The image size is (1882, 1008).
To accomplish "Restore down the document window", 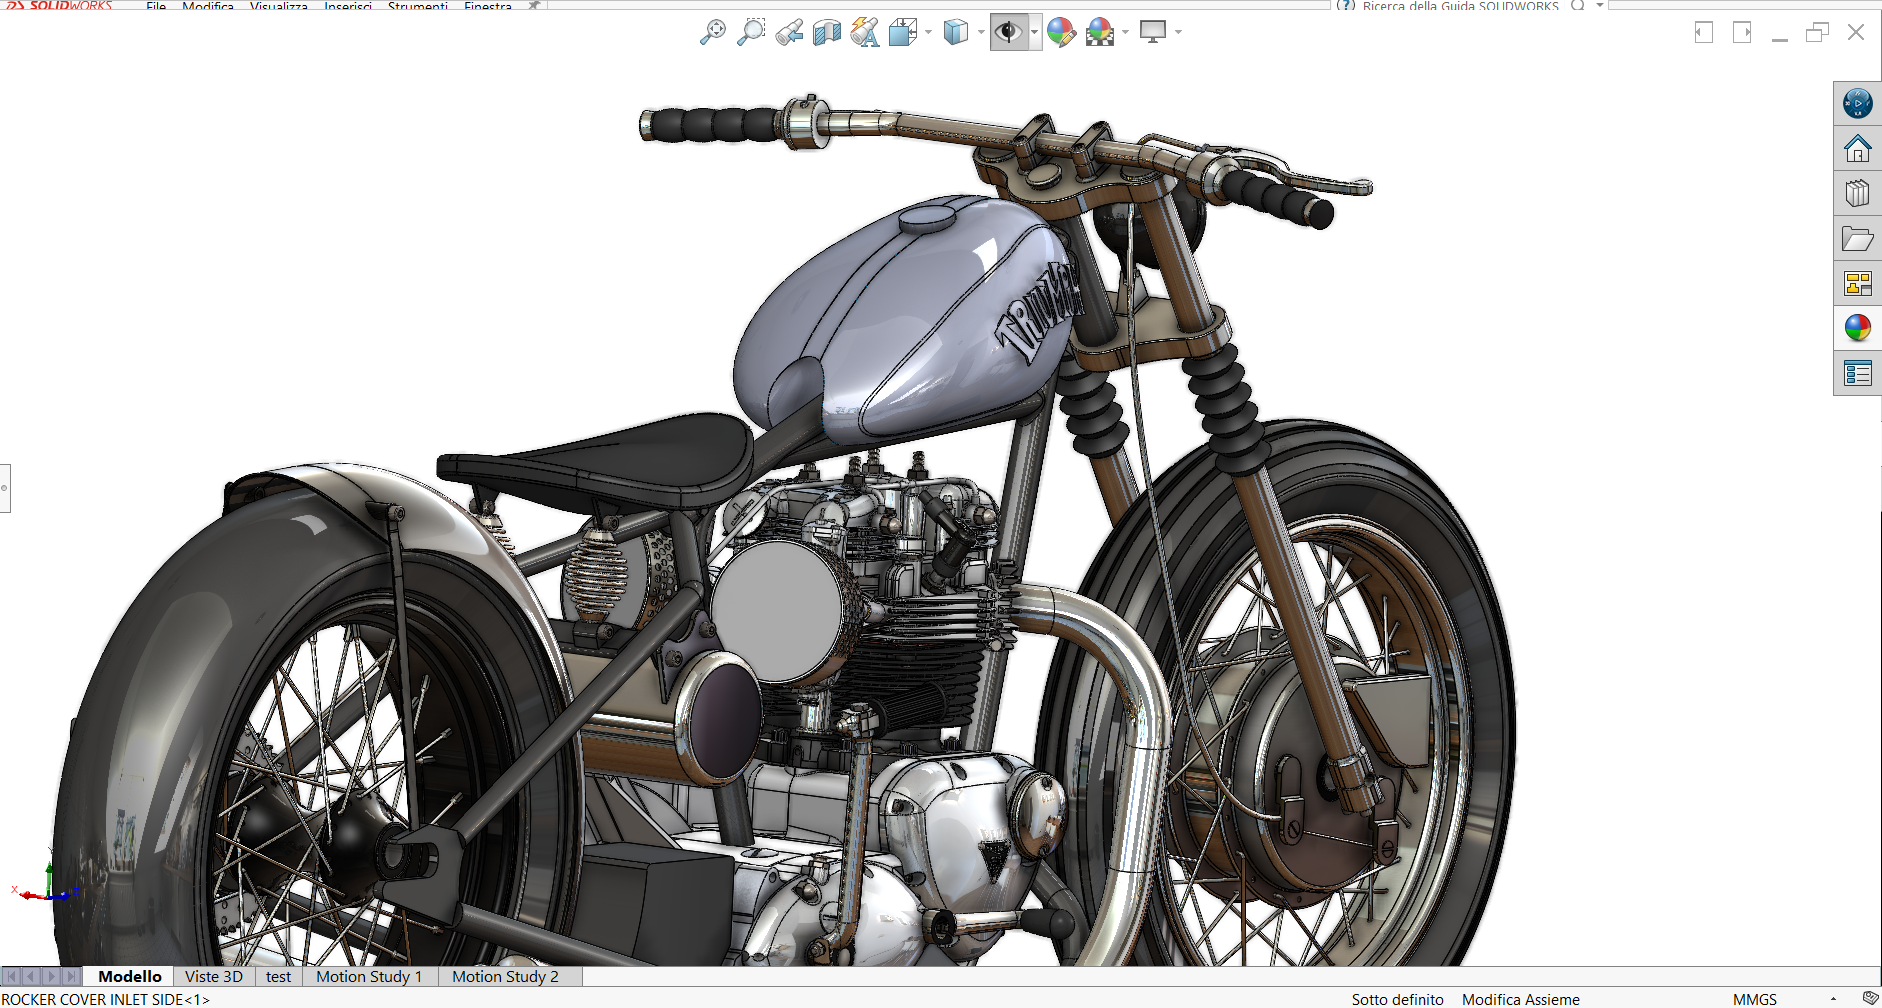I will pos(1817,32).
